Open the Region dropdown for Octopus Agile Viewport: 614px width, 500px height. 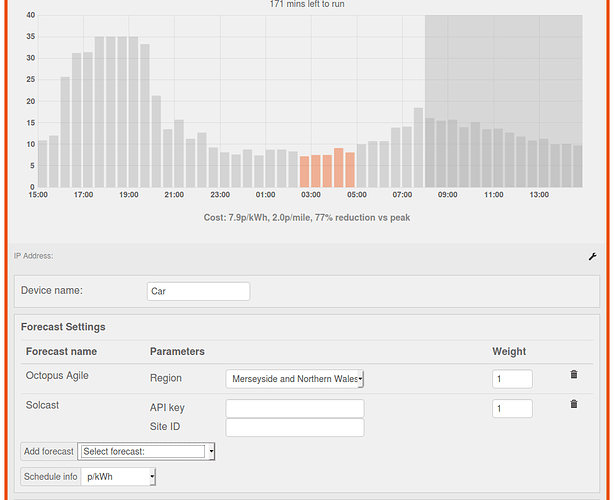[x=295, y=379]
